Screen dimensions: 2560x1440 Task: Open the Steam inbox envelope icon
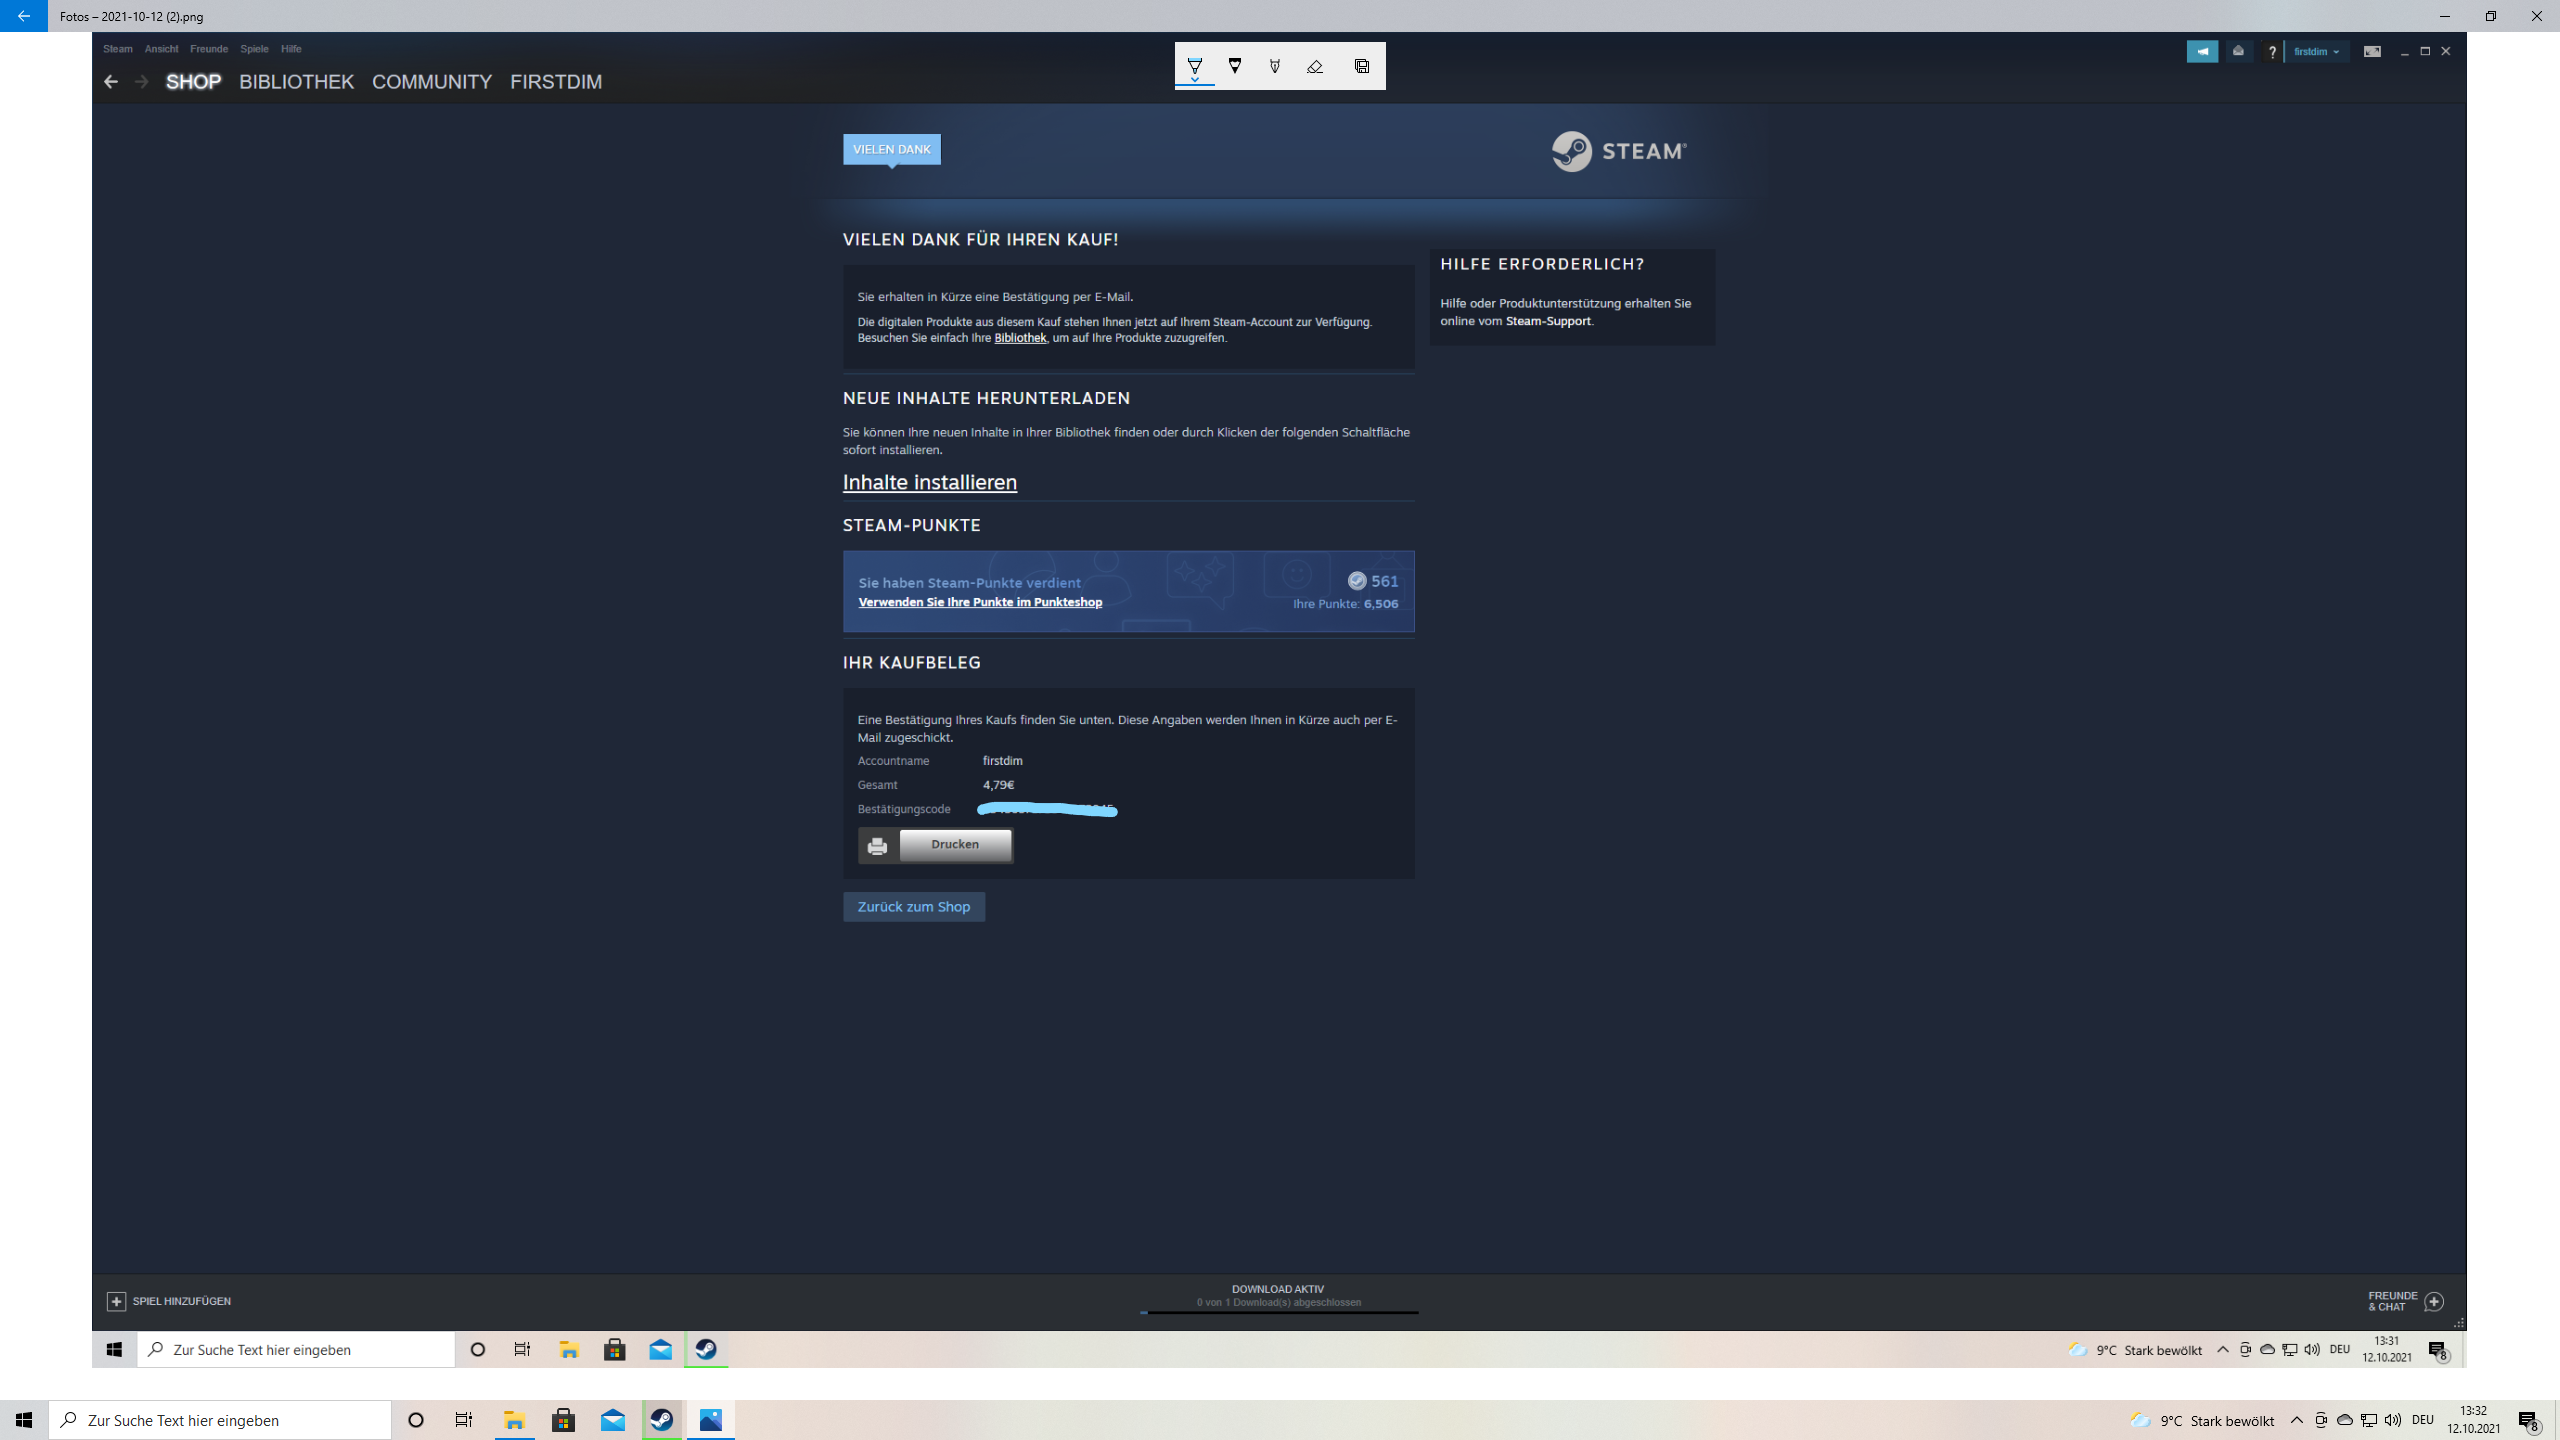(x=2238, y=51)
